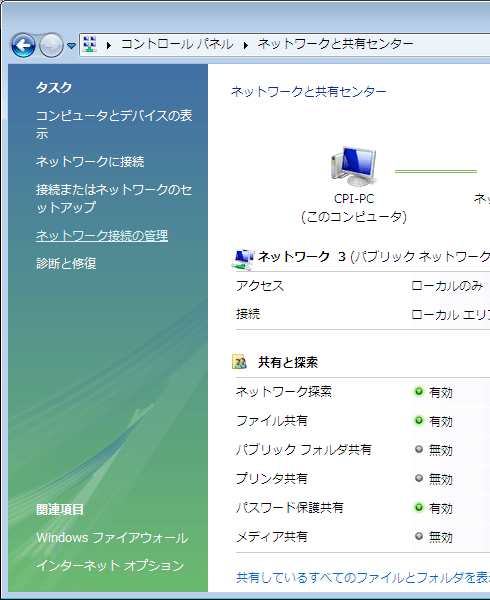The width and height of the screenshot is (490, 600).
Task: Click the green status dot for ファイル共有
Action: (419, 421)
